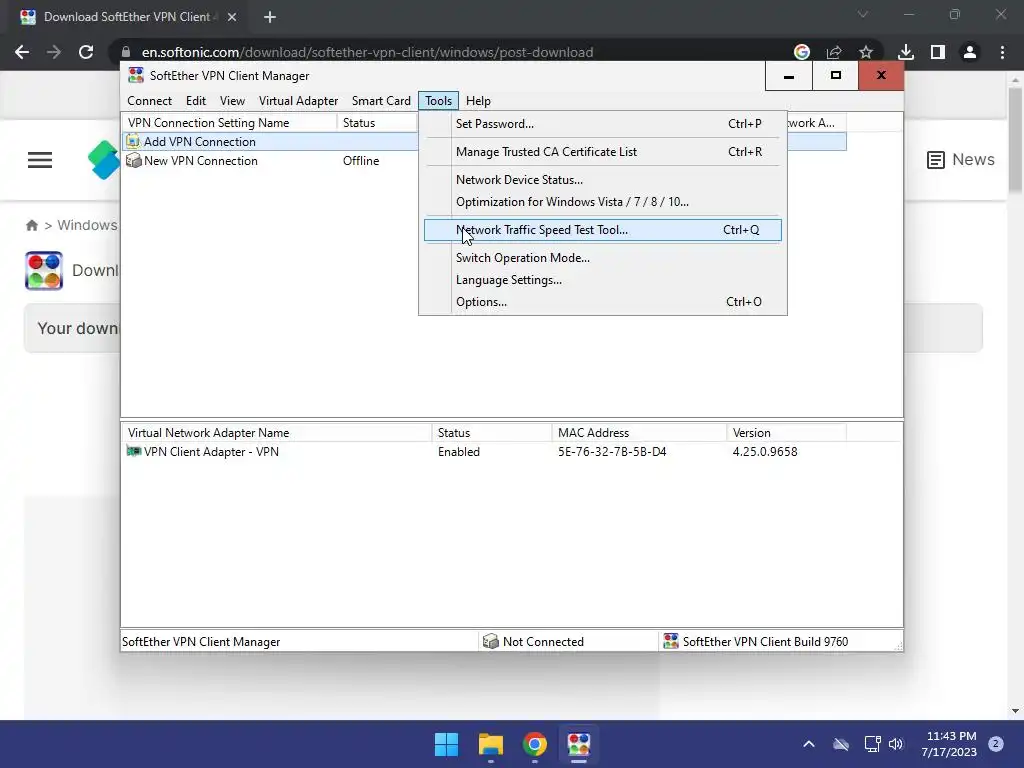Share this page from Chrome toolbar
The height and width of the screenshot is (768, 1024).
tap(834, 52)
